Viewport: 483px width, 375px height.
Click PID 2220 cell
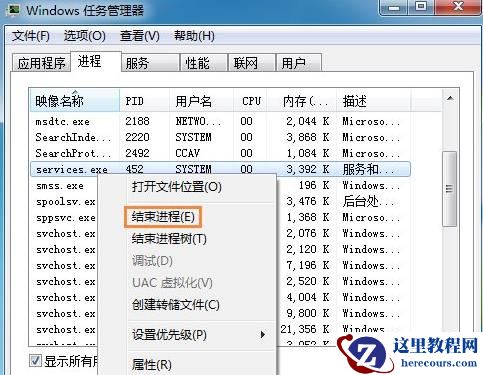137,137
